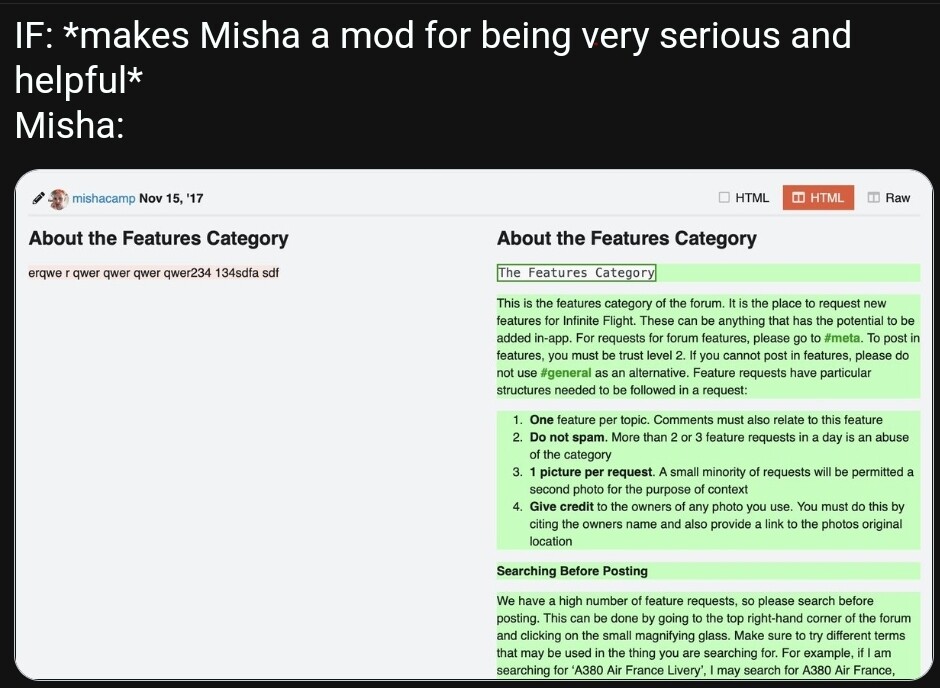Click the columns icon next to Raw
Image resolution: width=940 pixels, height=688 pixels.
tap(873, 198)
